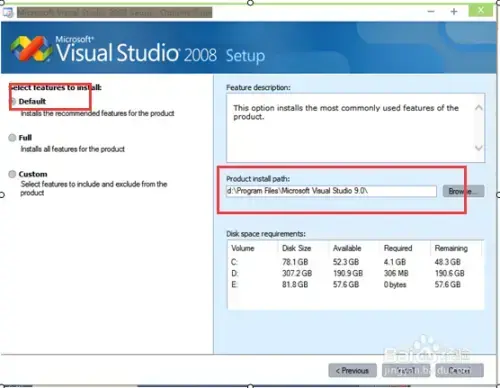This screenshot has width=500, height=388.
Task: Click the 48.3 GB remaining cell
Action: click(x=448, y=262)
